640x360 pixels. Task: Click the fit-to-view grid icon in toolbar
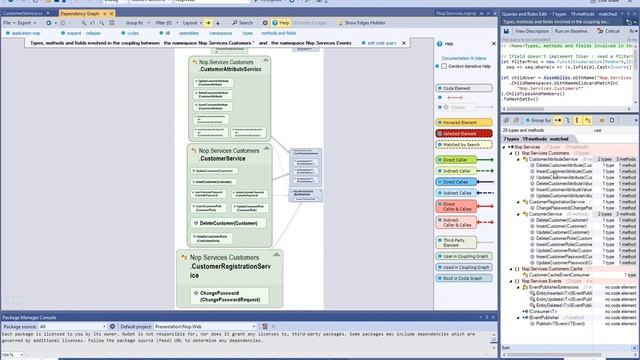point(112,23)
